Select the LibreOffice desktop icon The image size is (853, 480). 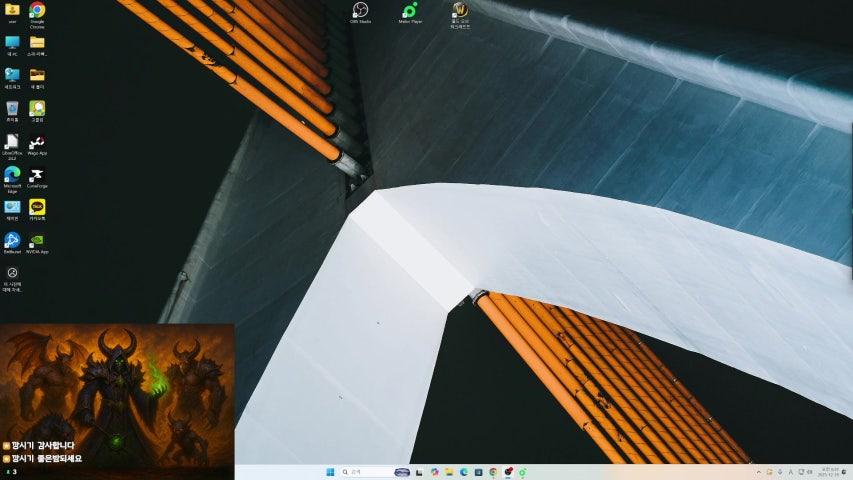[12, 142]
